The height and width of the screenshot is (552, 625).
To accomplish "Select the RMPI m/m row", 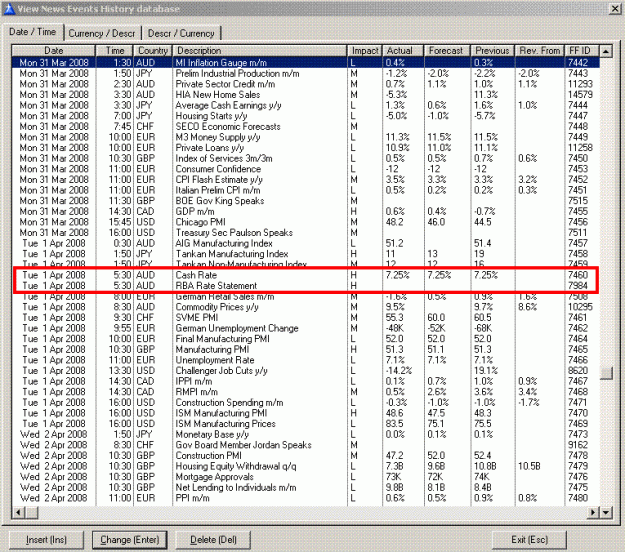I will coord(305,392).
